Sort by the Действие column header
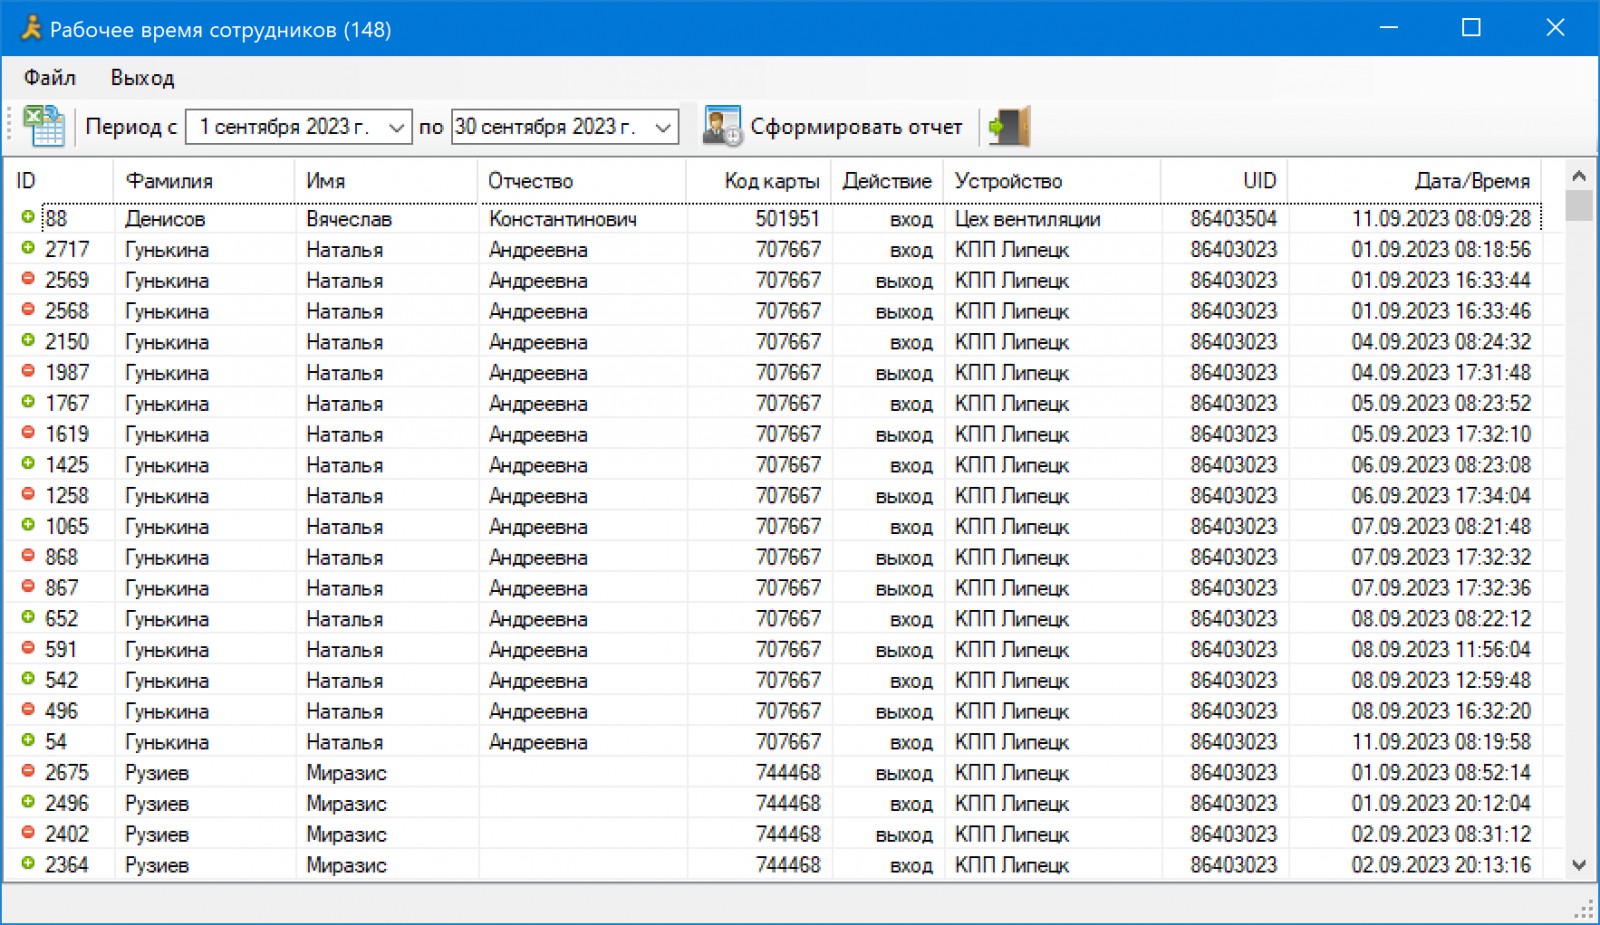1600x925 pixels. pyautogui.click(x=887, y=181)
